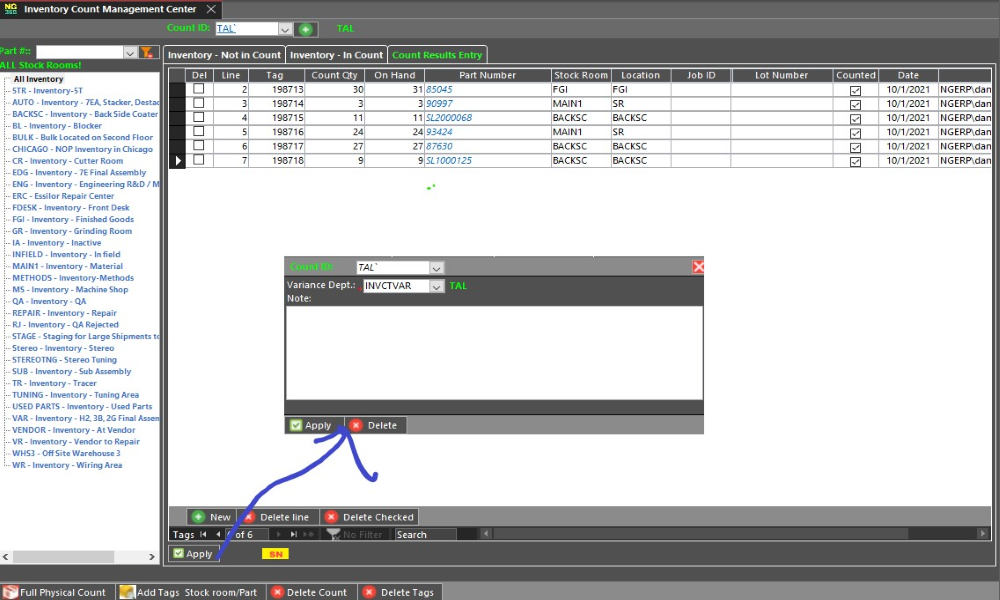The image size is (1000, 600).
Task: Open the Part # dropdown list
Action: point(130,52)
